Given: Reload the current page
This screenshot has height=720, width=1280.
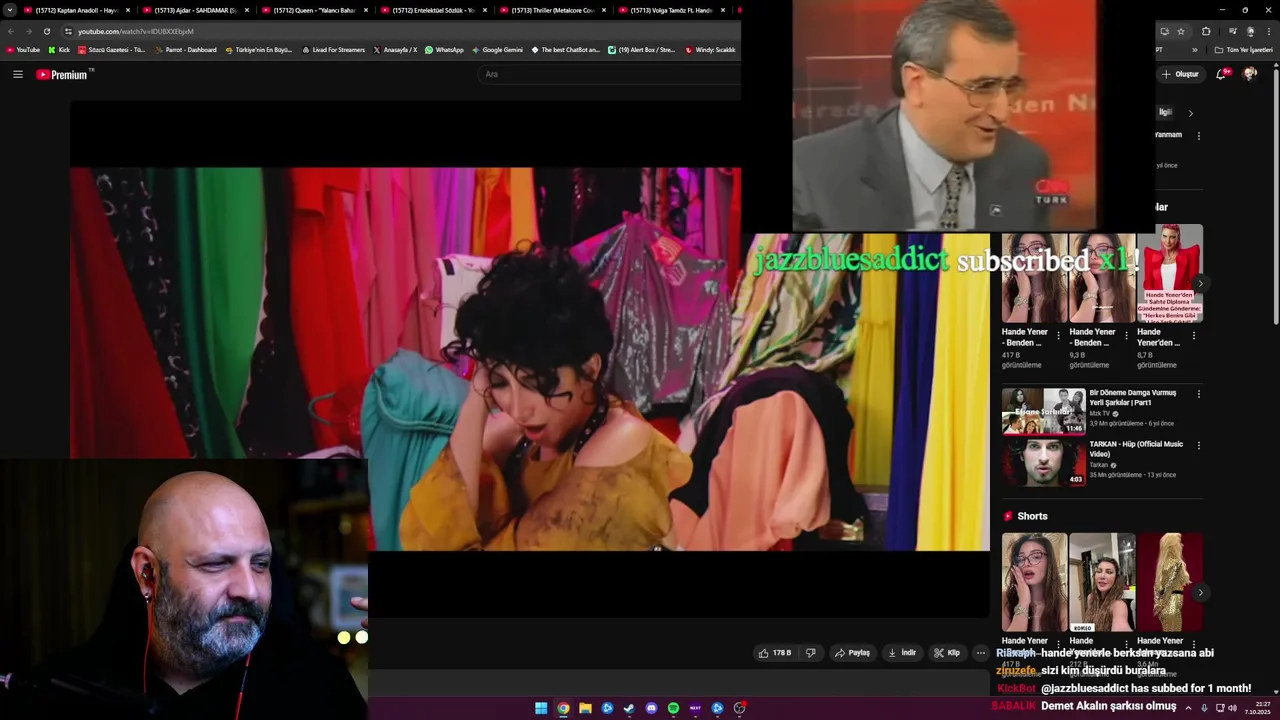Looking at the screenshot, I should 46,31.
